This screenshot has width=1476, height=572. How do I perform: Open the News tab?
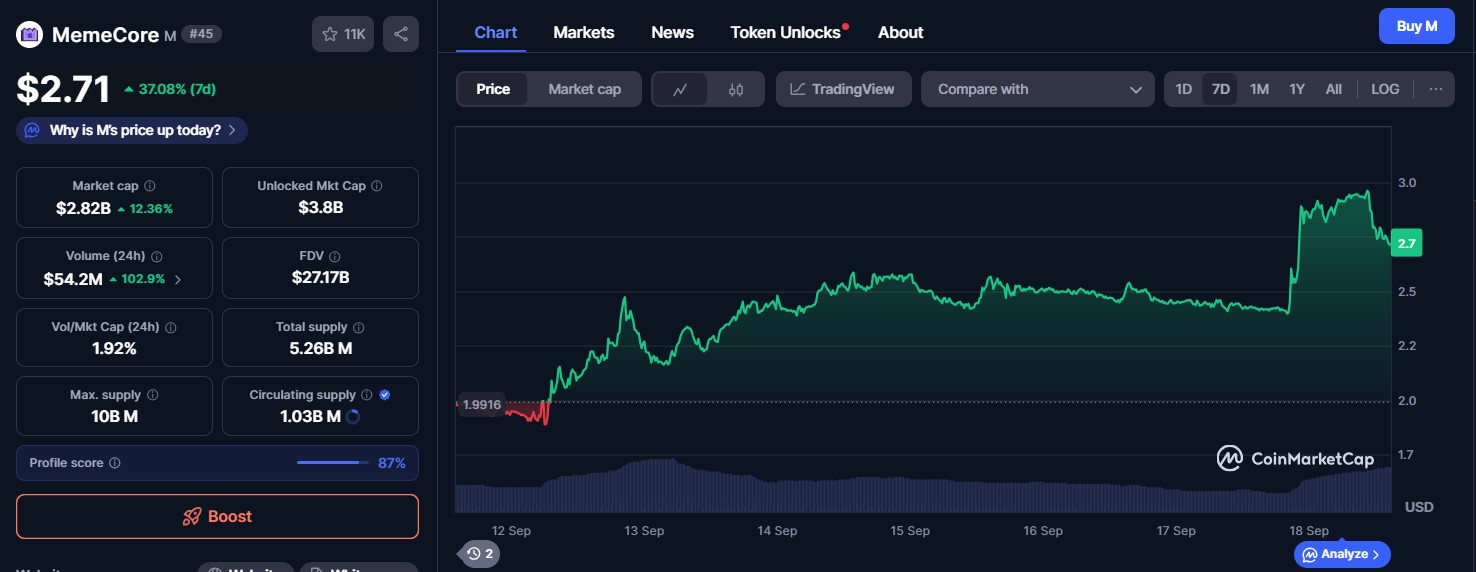672,32
